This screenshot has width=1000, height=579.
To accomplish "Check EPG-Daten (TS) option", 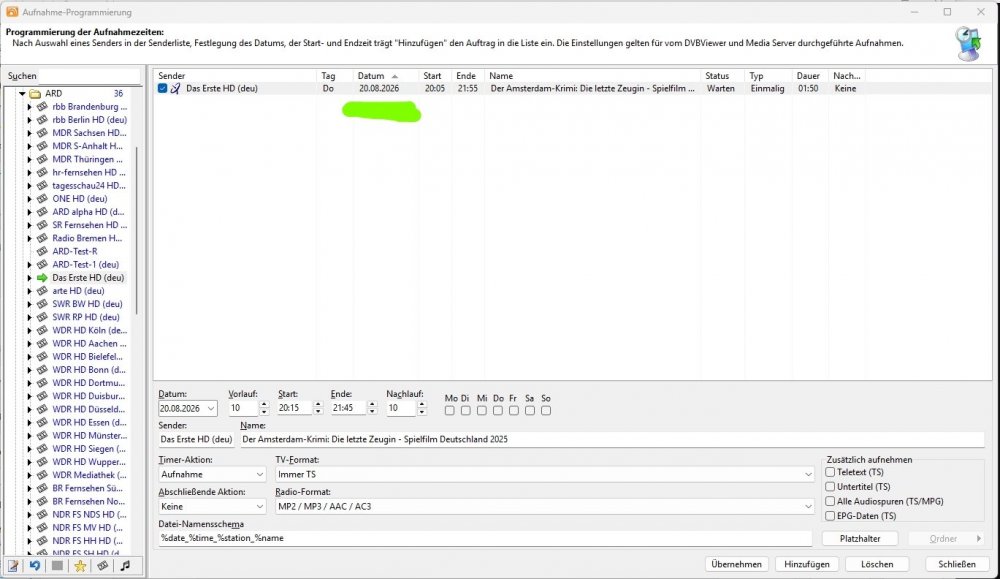I will pos(830,516).
